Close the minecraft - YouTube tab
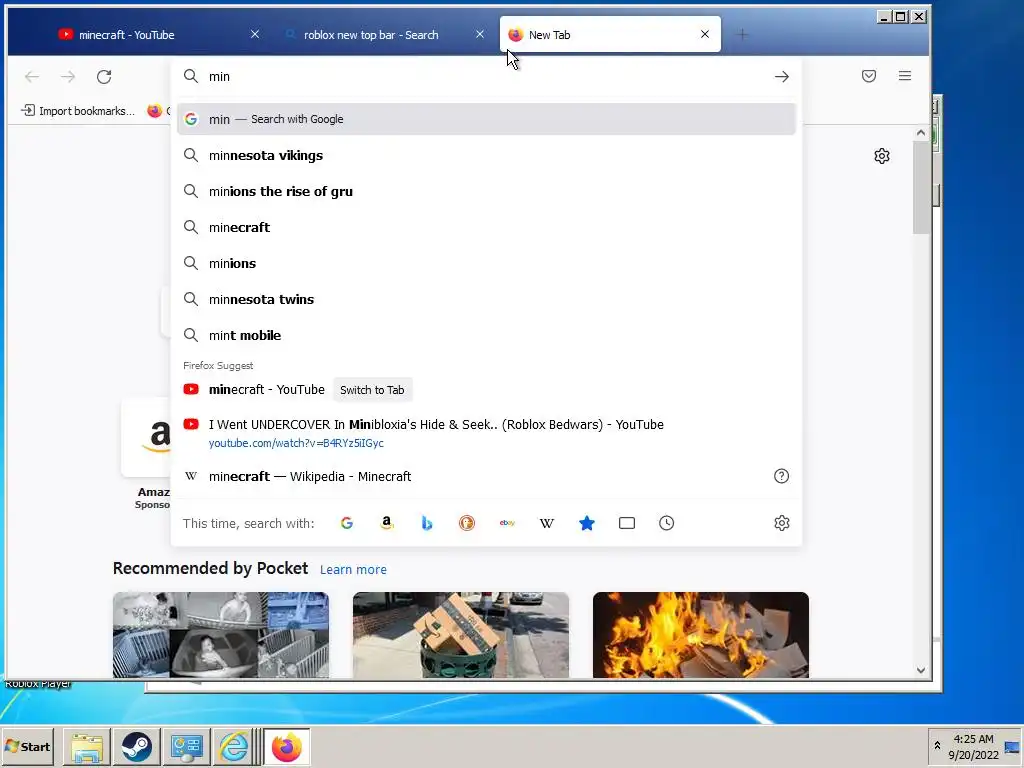The height and width of the screenshot is (768, 1024). tap(255, 34)
